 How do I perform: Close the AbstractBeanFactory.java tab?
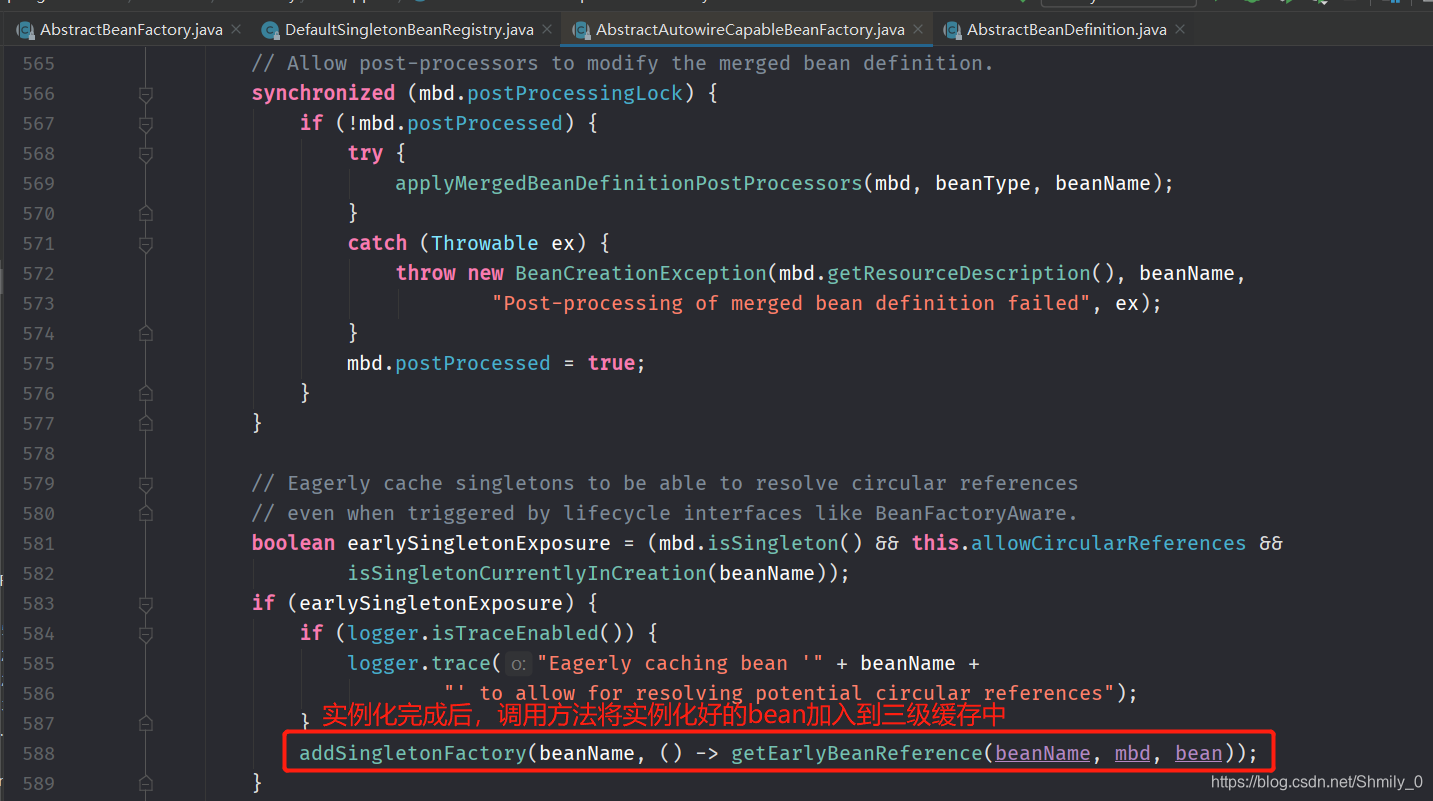[x=236, y=29]
